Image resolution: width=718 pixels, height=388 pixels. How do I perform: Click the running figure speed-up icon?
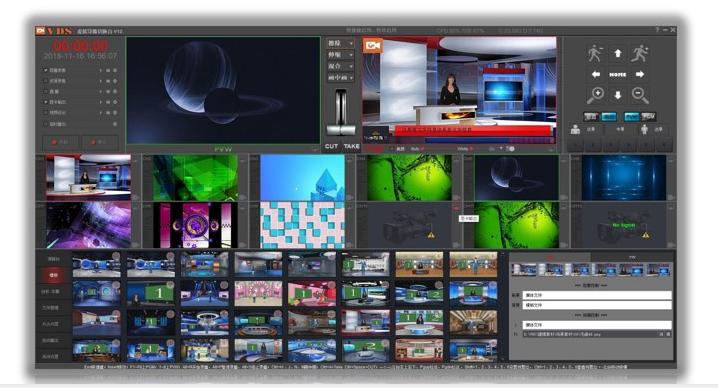pyautogui.click(x=640, y=54)
